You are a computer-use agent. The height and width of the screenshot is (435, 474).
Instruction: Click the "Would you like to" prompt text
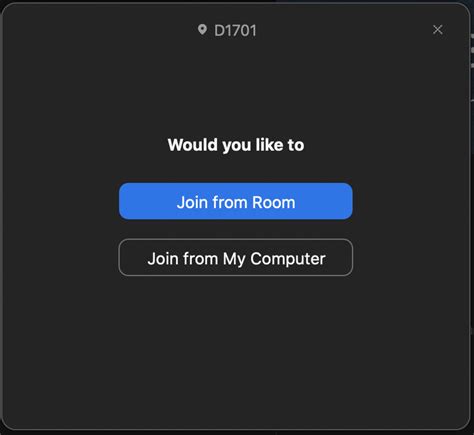[x=236, y=145]
